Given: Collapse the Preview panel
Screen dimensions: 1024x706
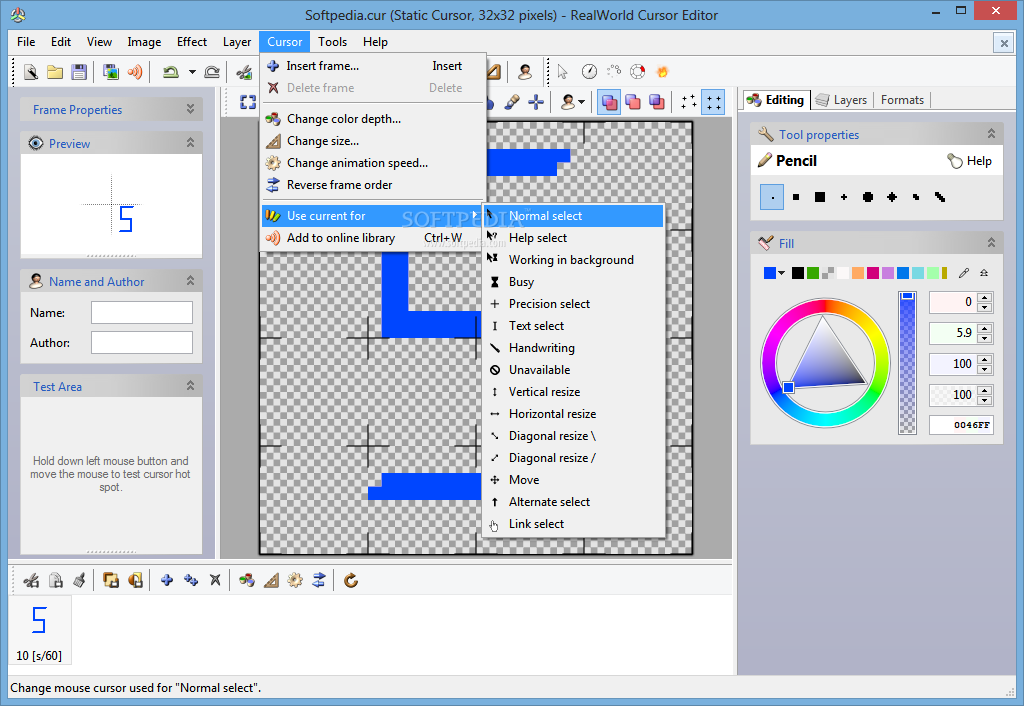Looking at the screenshot, I should pos(190,142).
